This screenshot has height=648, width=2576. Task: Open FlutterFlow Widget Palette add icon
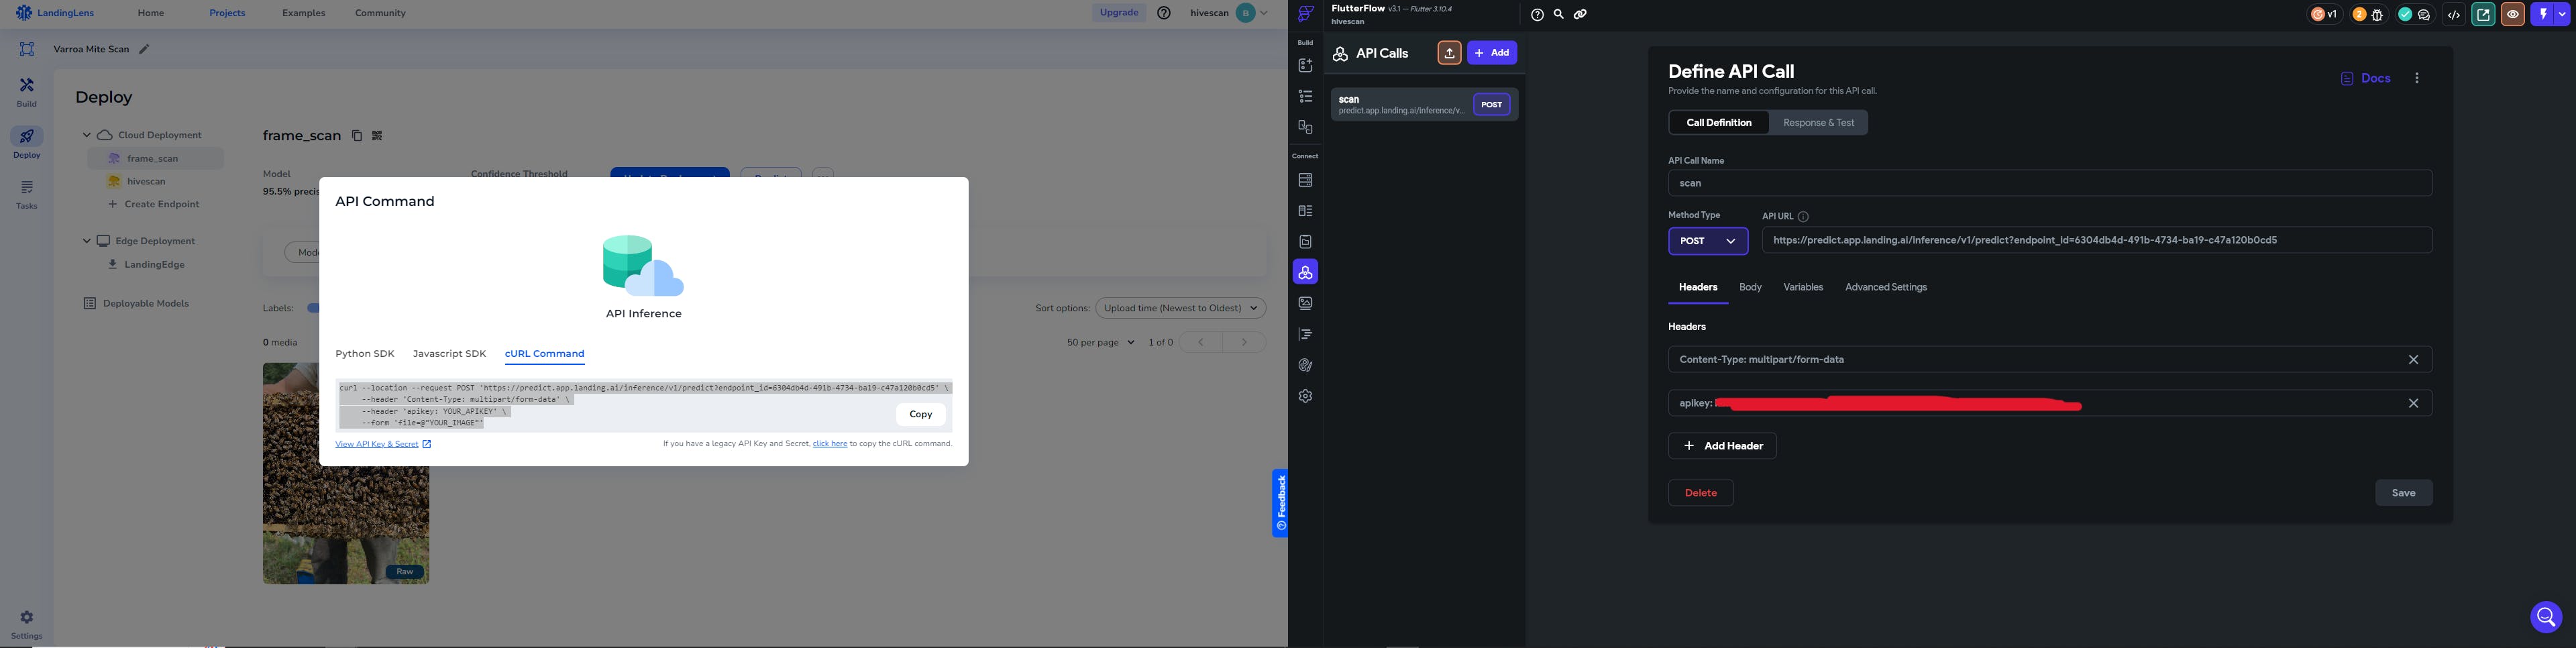1305,66
